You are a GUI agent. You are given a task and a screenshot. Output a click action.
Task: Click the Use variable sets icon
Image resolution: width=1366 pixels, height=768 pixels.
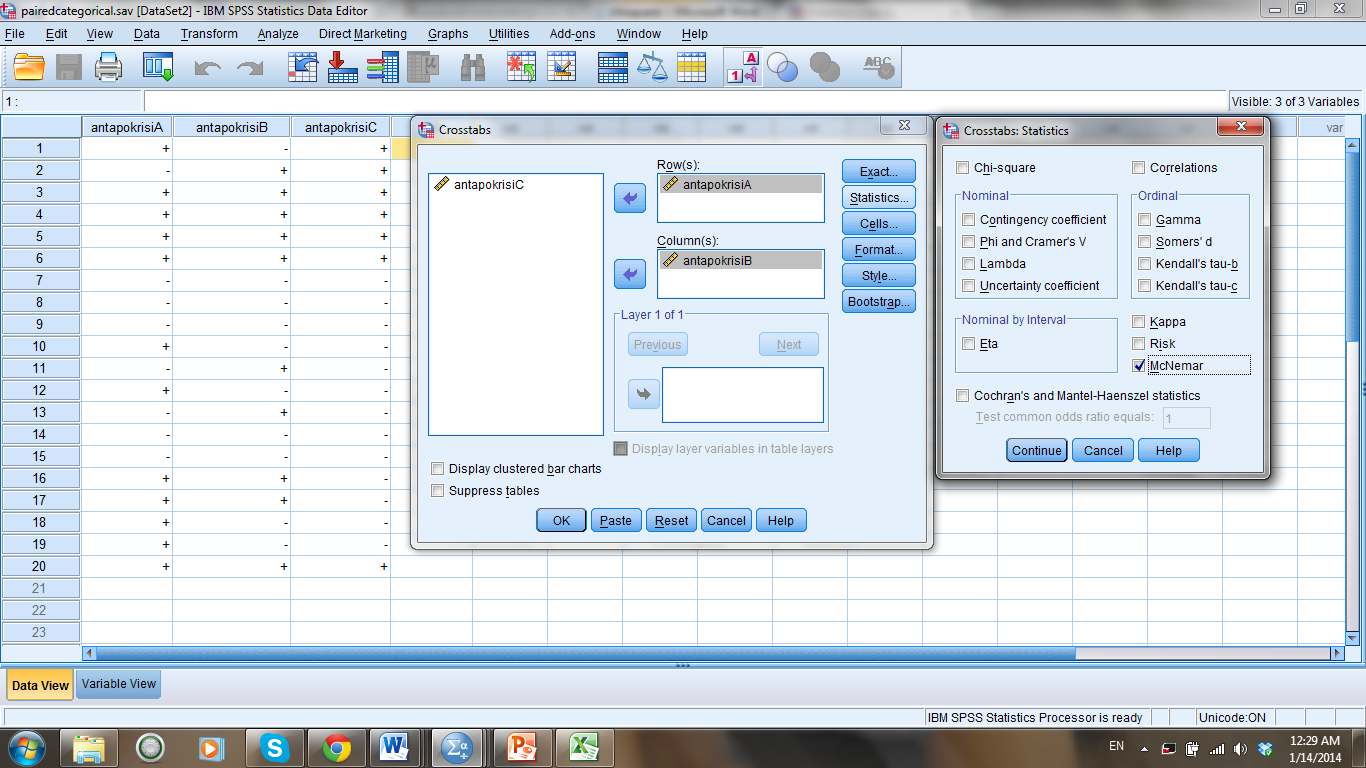(x=783, y=68)
